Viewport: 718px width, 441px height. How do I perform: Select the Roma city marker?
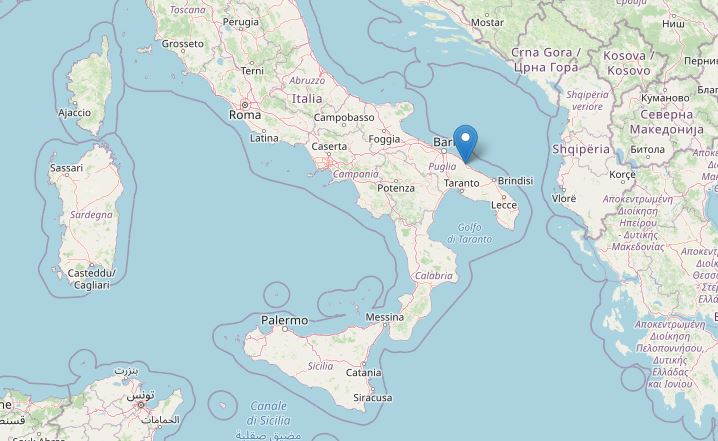click(245, 105)
